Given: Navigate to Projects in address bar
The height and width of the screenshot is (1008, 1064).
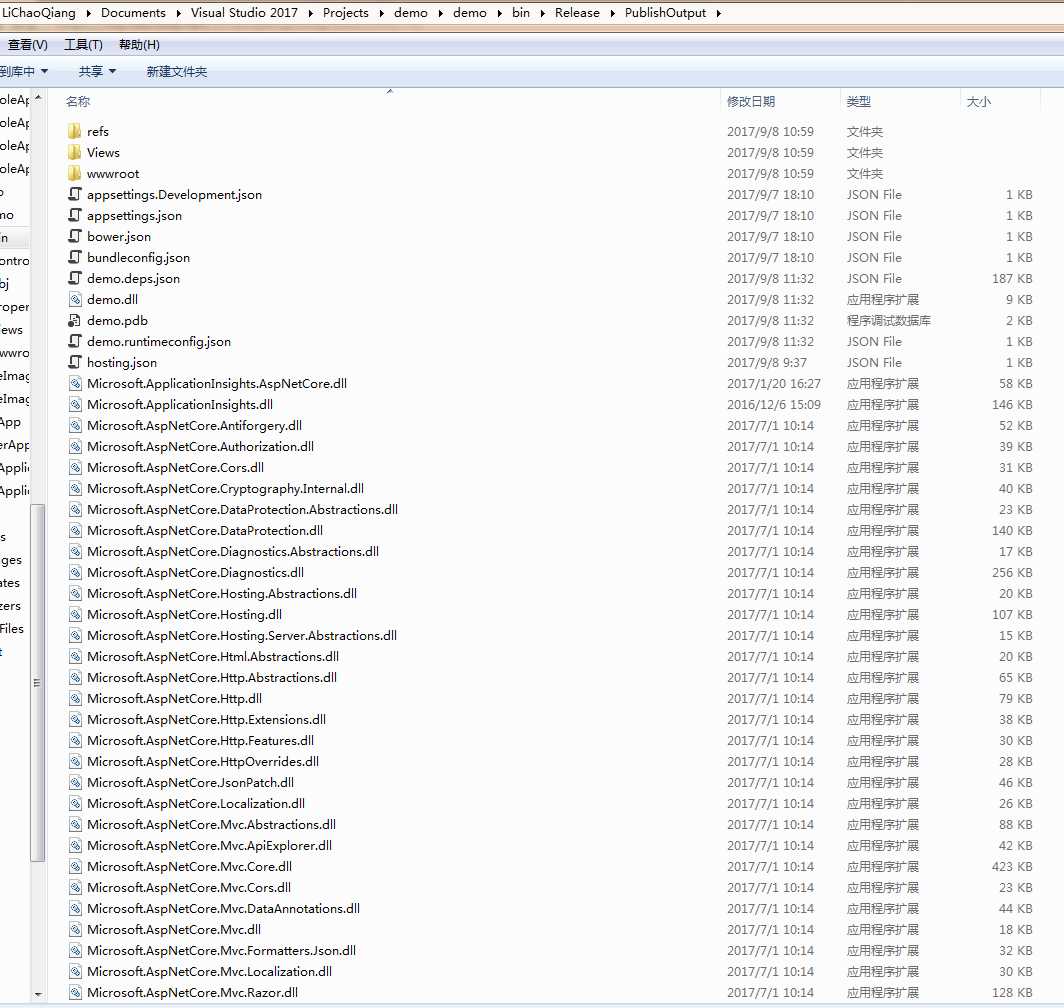Looking at the screenshot, I should (x=345, y=13).
